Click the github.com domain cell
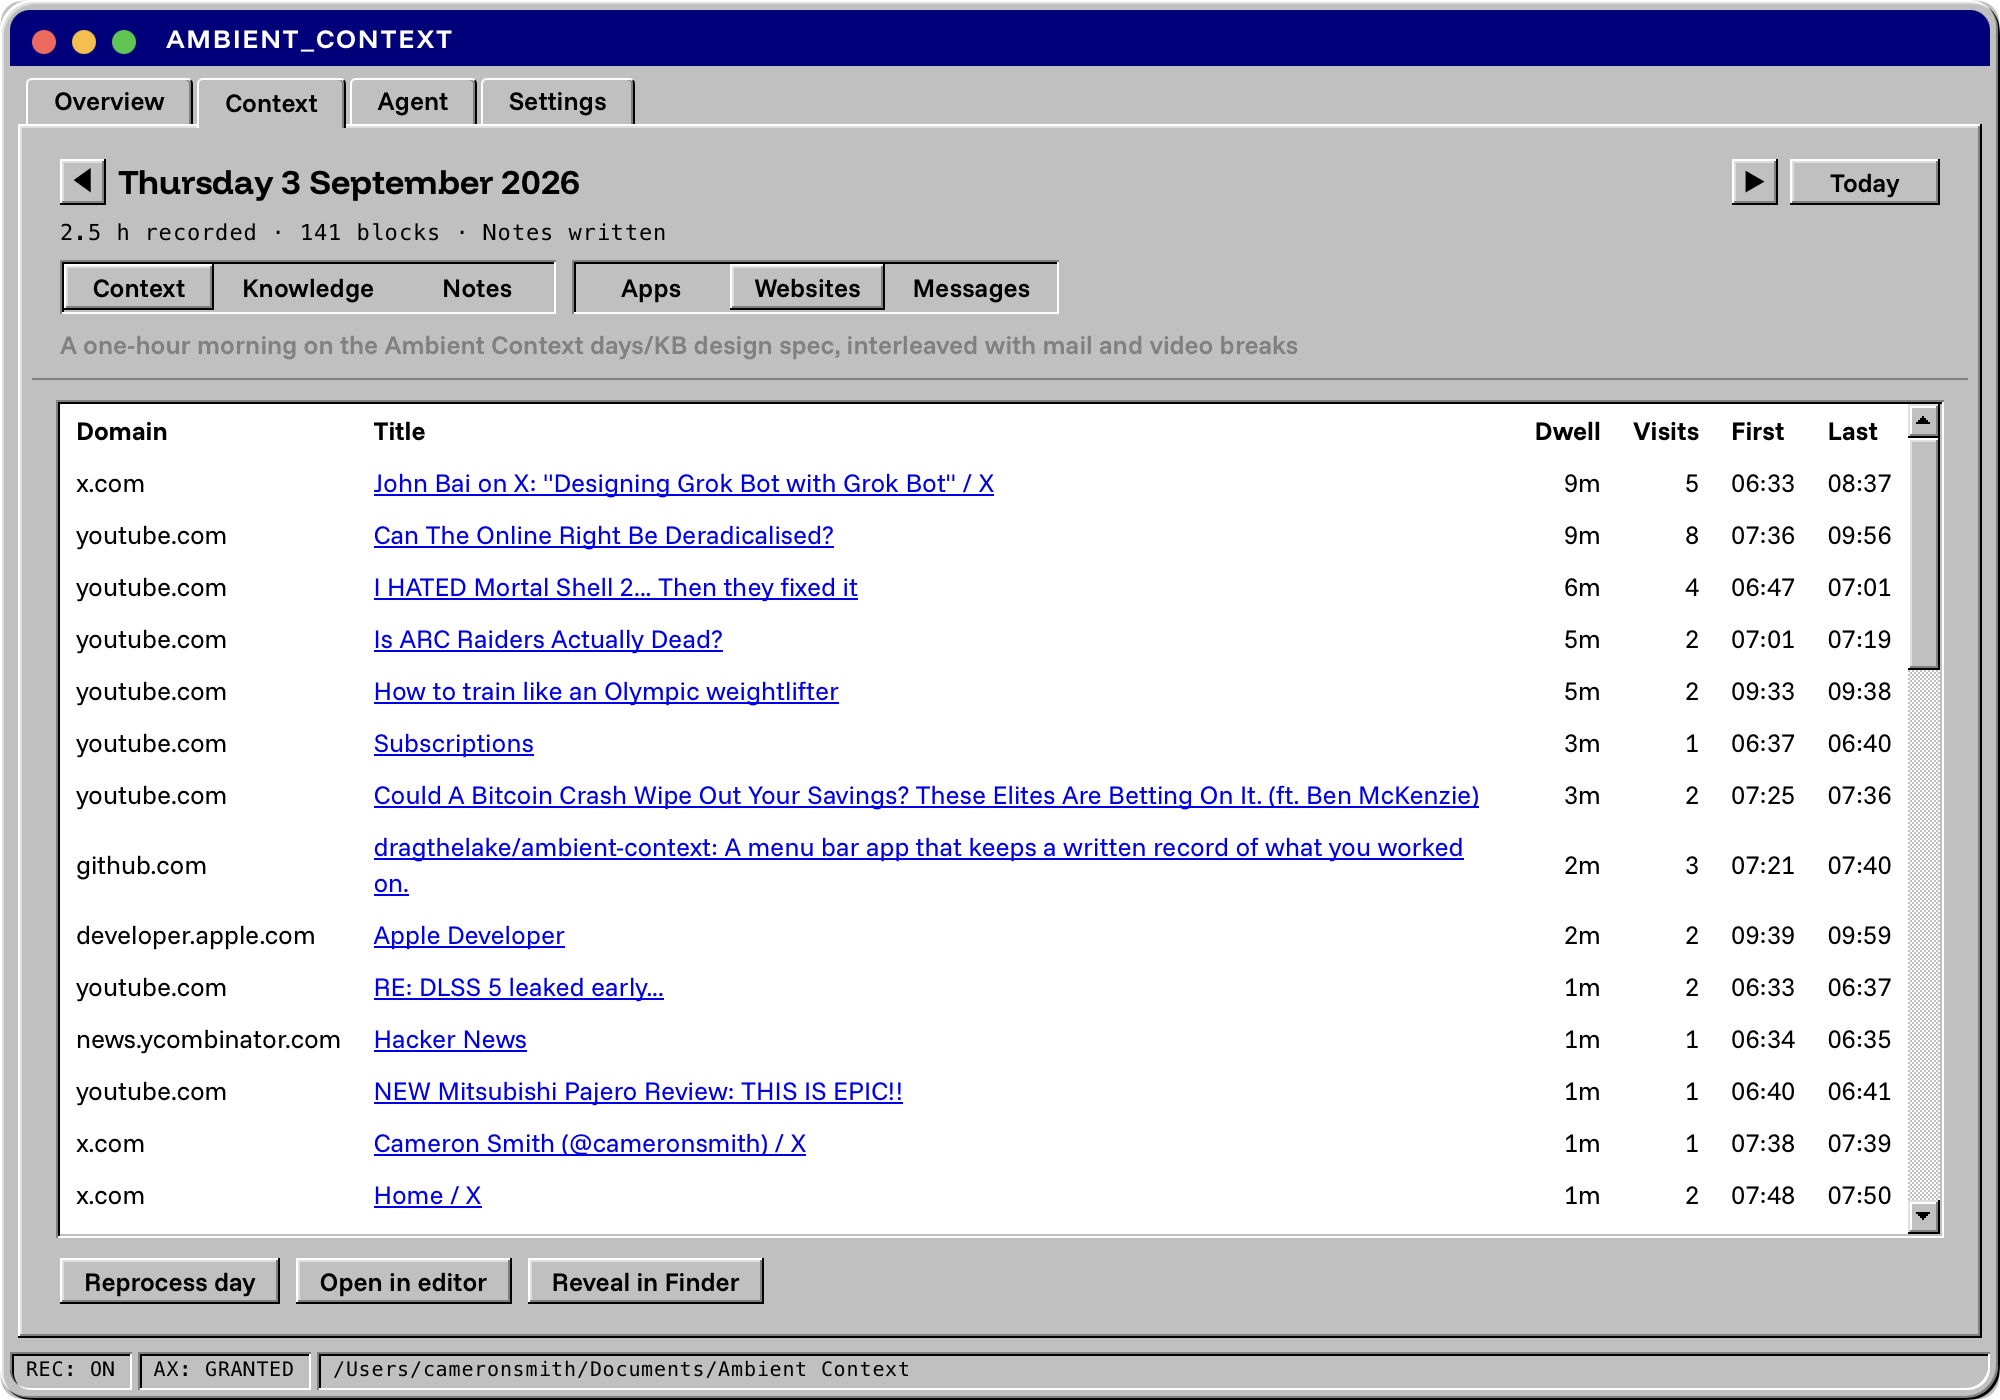Image resolution: width=2000 pixels, height=1400 pixels. (141, 866)
